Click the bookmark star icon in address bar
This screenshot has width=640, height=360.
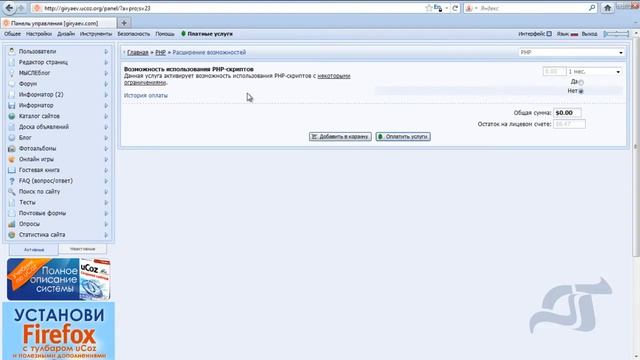tap(429, 8)
